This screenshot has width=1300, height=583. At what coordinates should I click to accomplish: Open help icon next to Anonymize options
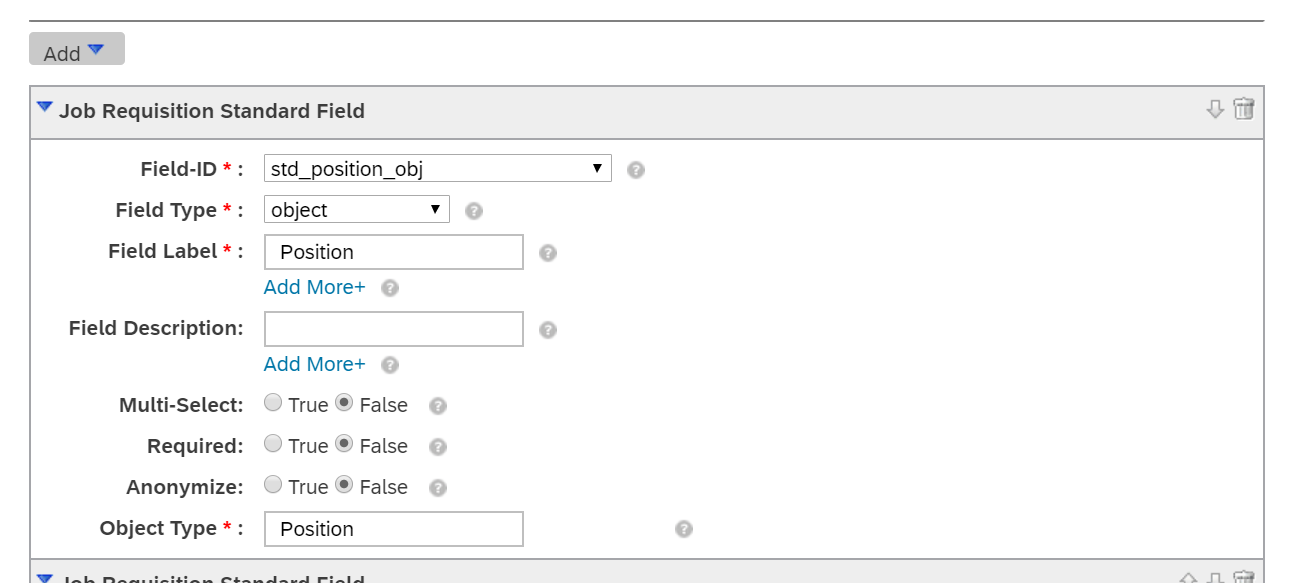click(x=437, y=488)
